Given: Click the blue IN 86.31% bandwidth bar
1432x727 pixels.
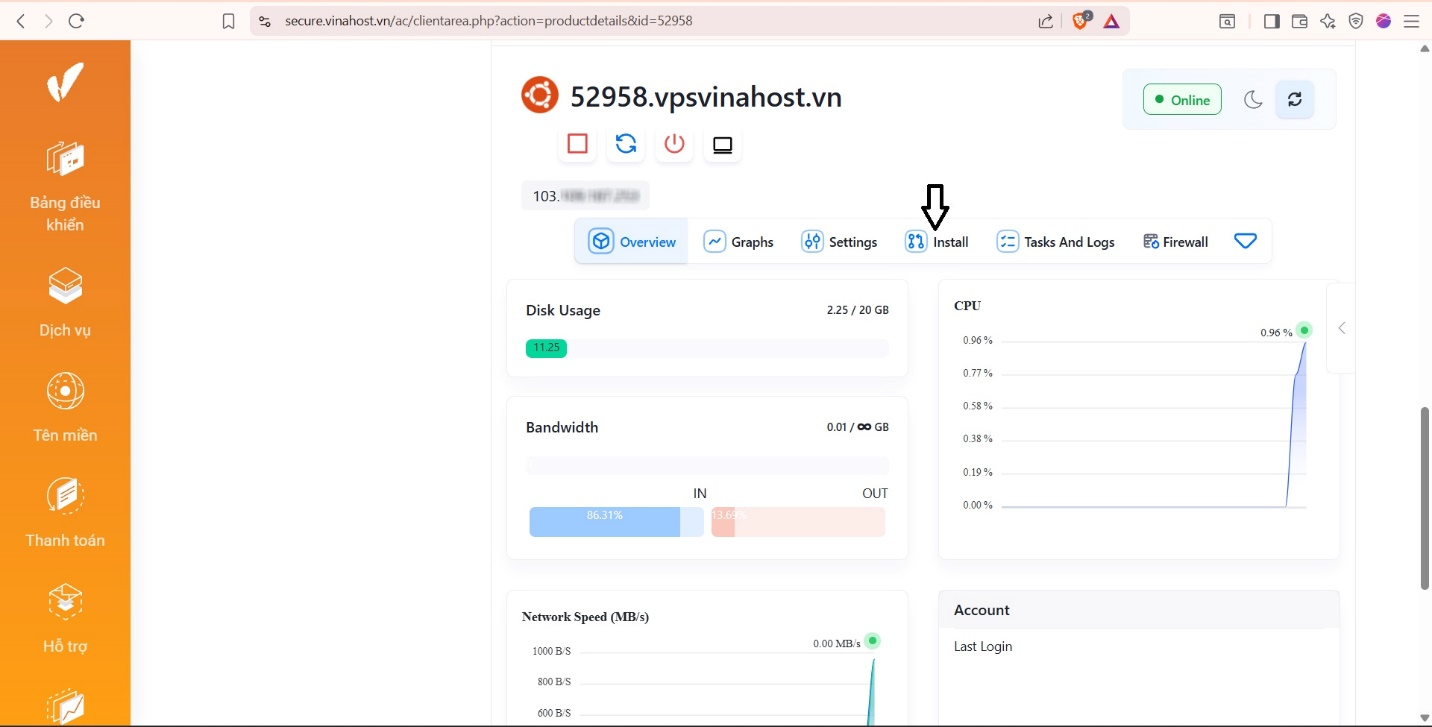Looking at the screenshot, I should pyautogui.click(x=616, y=522).
